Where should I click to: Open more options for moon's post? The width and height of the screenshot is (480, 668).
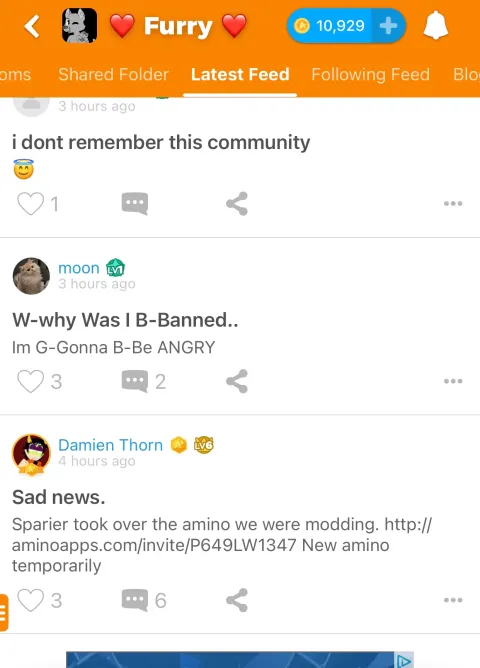453,381
